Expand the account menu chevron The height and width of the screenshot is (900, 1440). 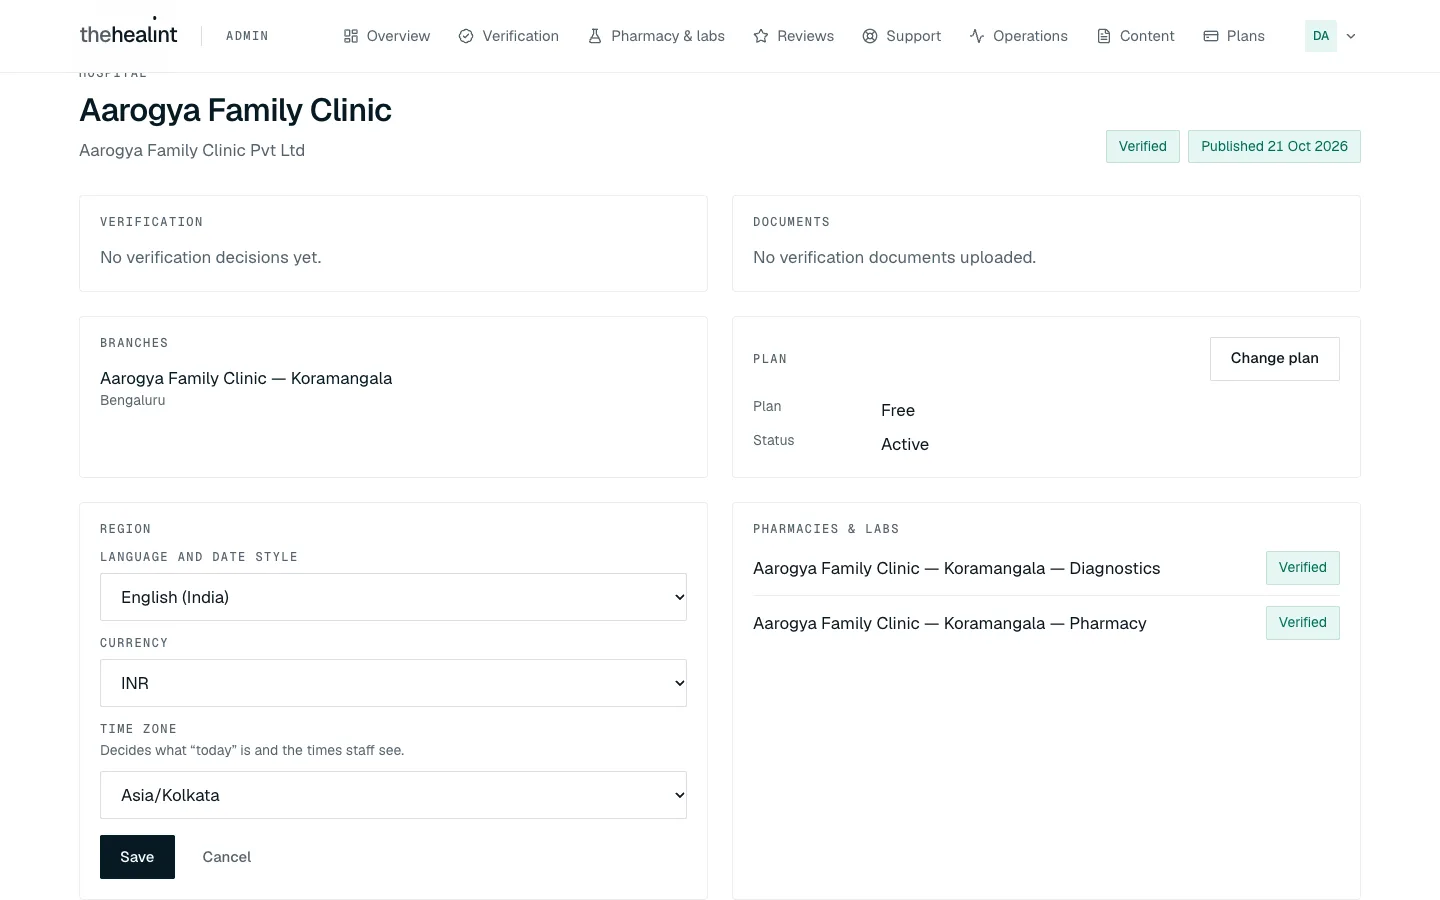tap(1351, 36)
